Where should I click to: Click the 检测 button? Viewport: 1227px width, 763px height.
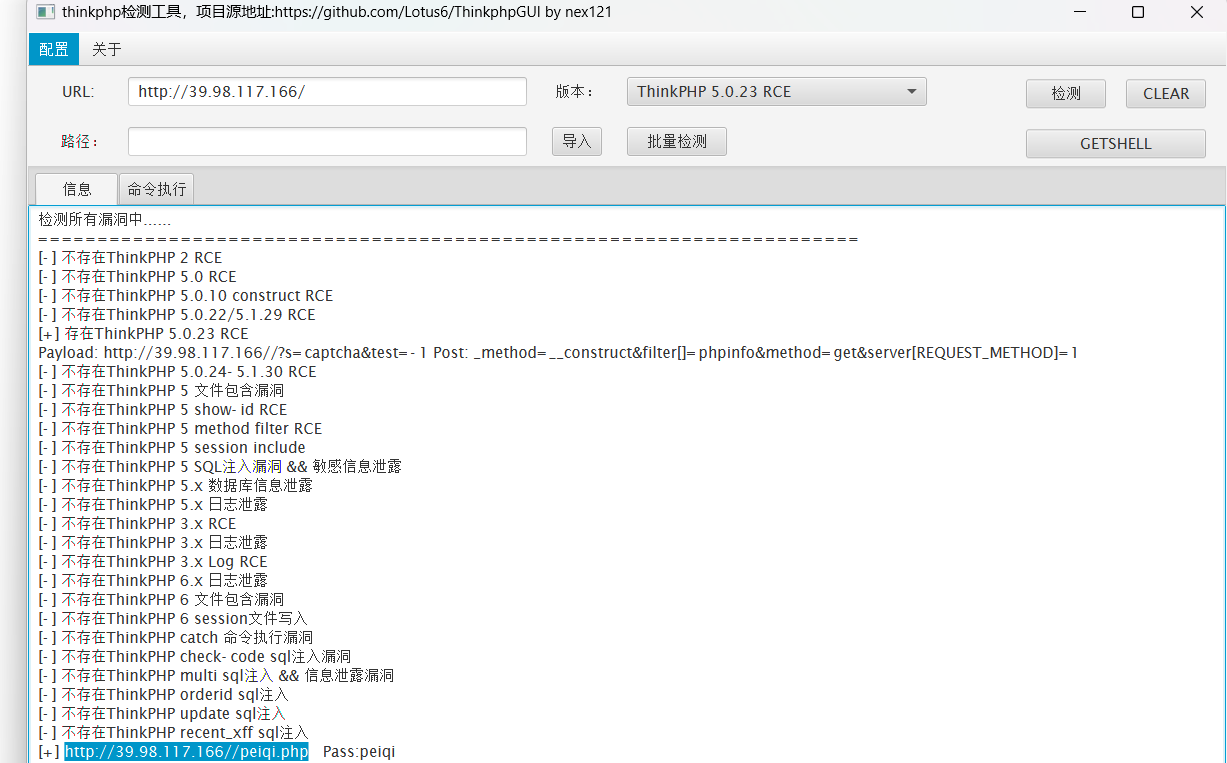click(x=1066, y=94)
